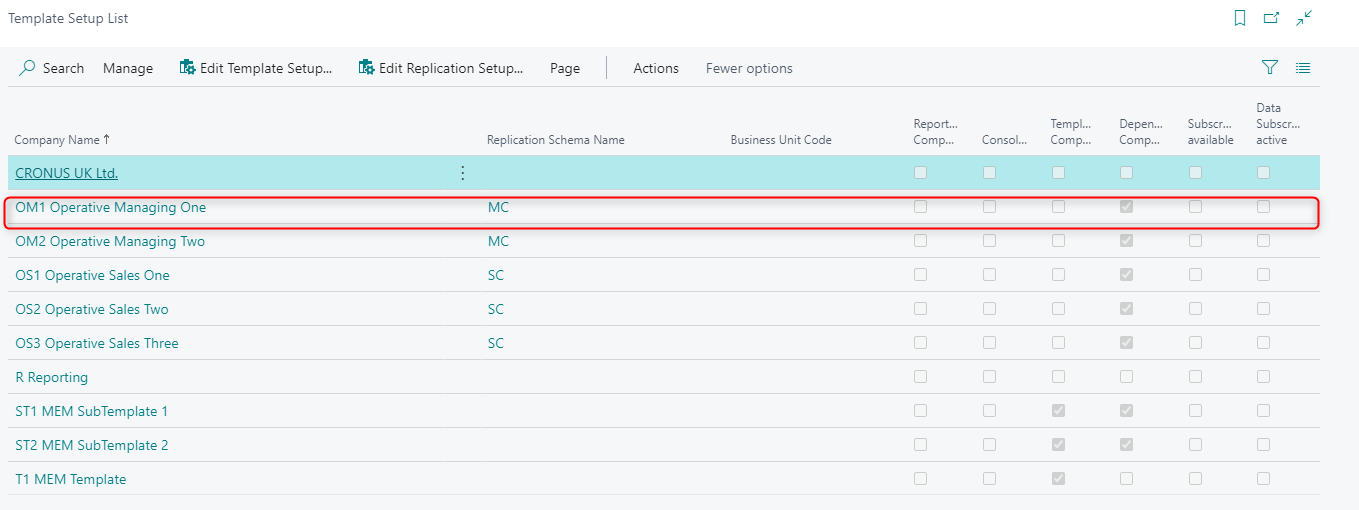Open the Actions menu
The image size is (1359, 510).
coord(656,68)
